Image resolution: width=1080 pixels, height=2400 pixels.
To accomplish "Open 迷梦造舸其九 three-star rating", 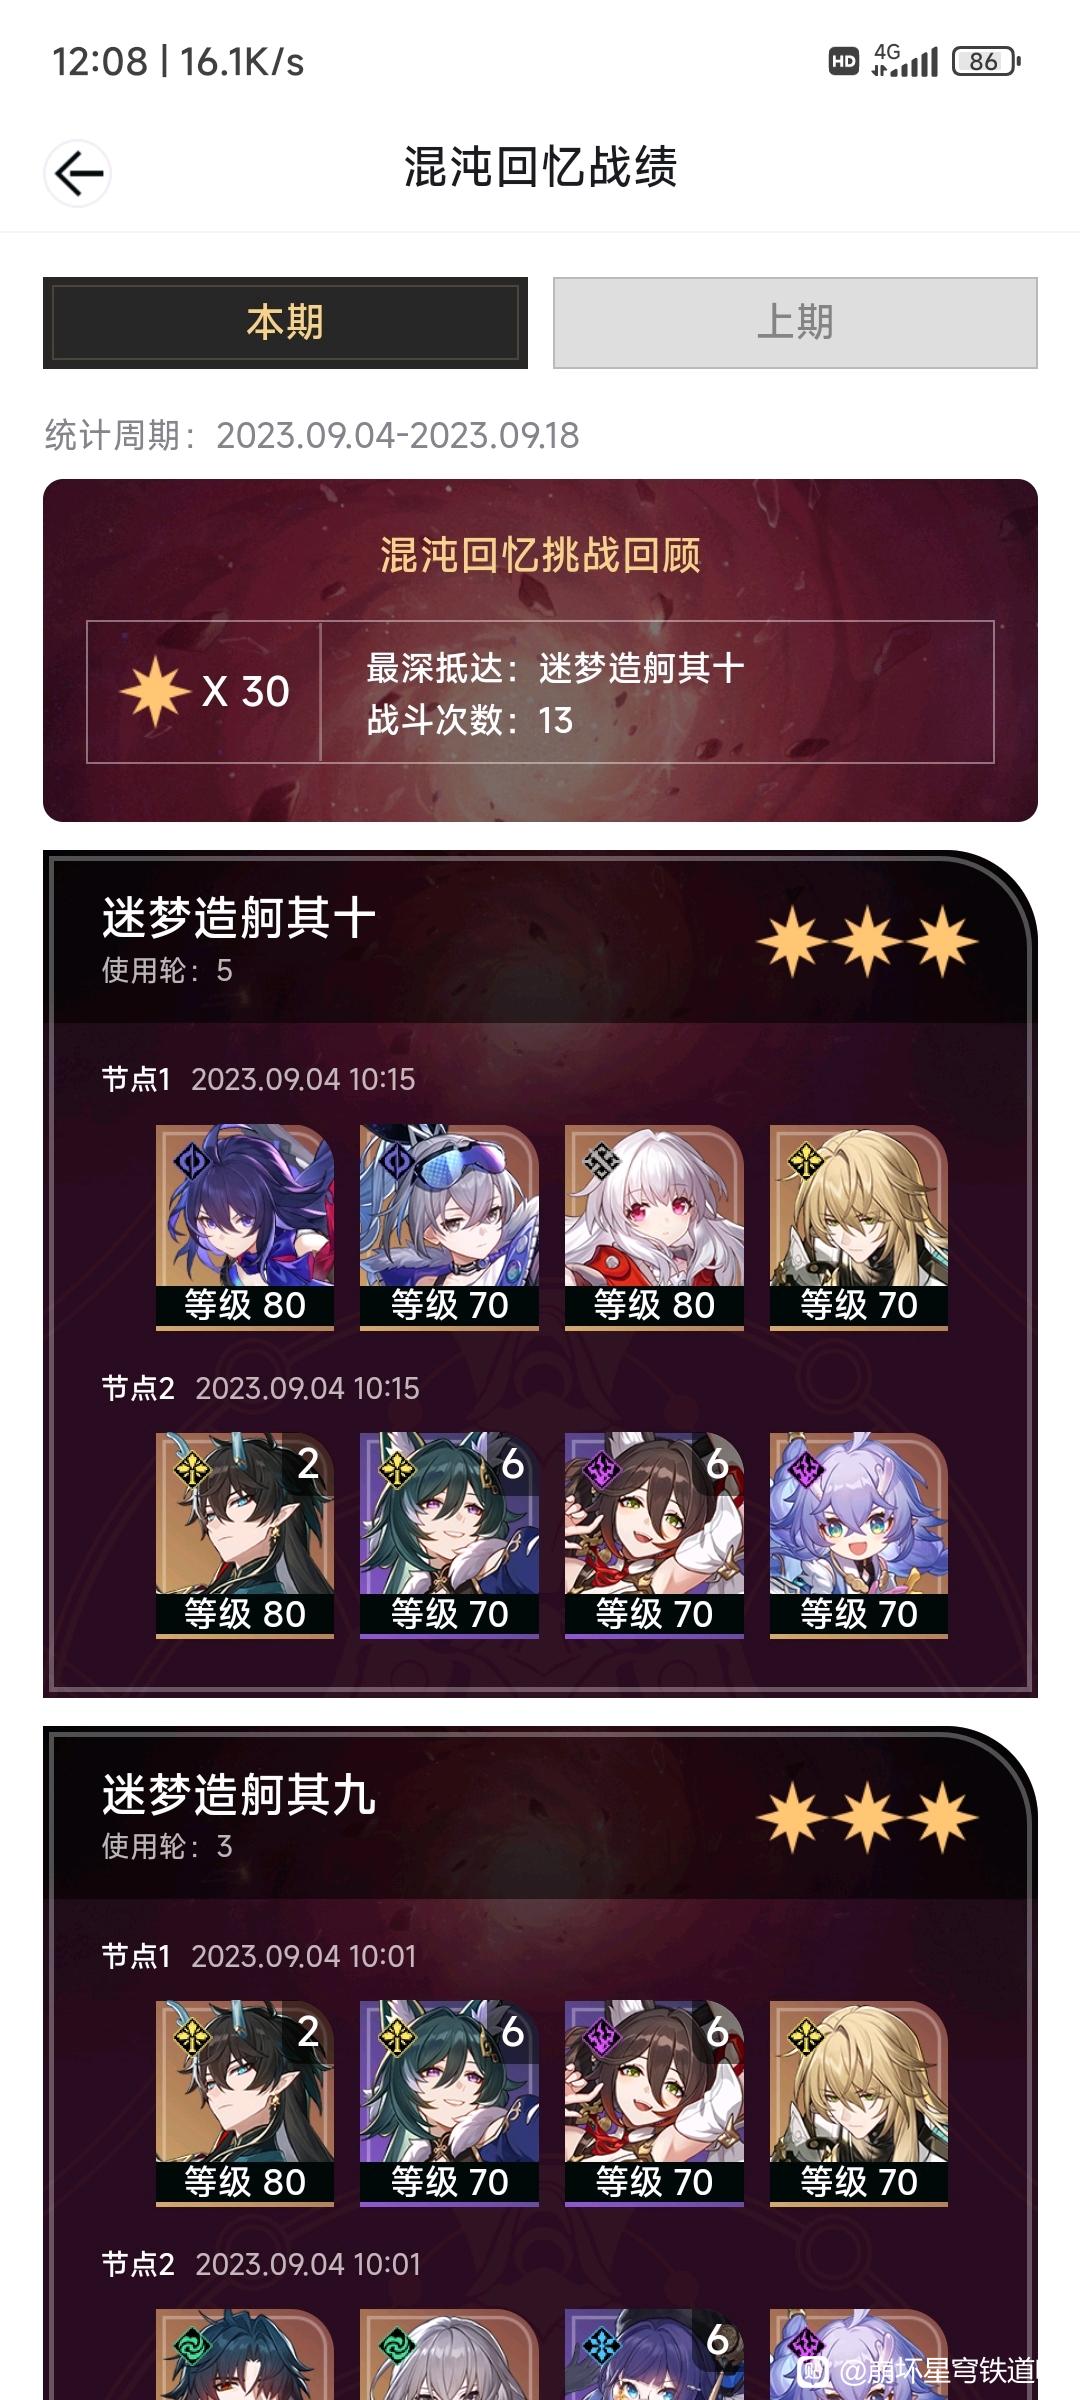I will pyautogui.click(x=866, y=1817).
